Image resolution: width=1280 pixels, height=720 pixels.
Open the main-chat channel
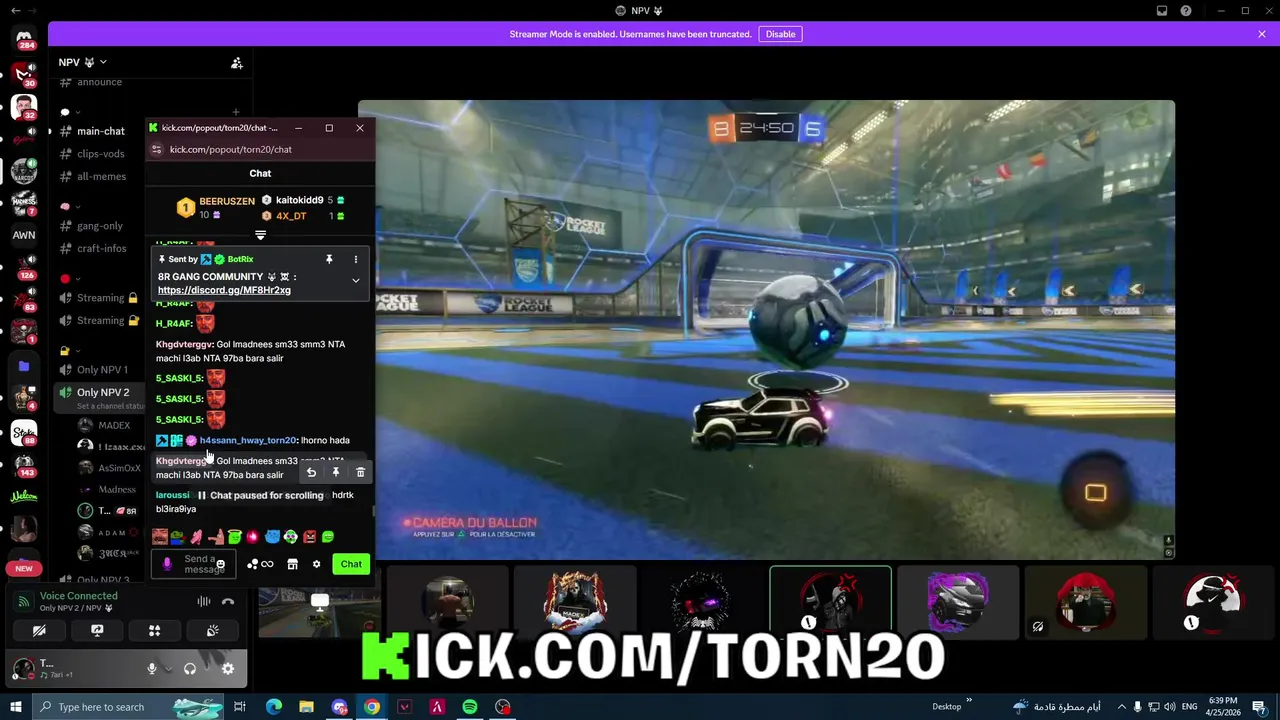tap(100, 131)
